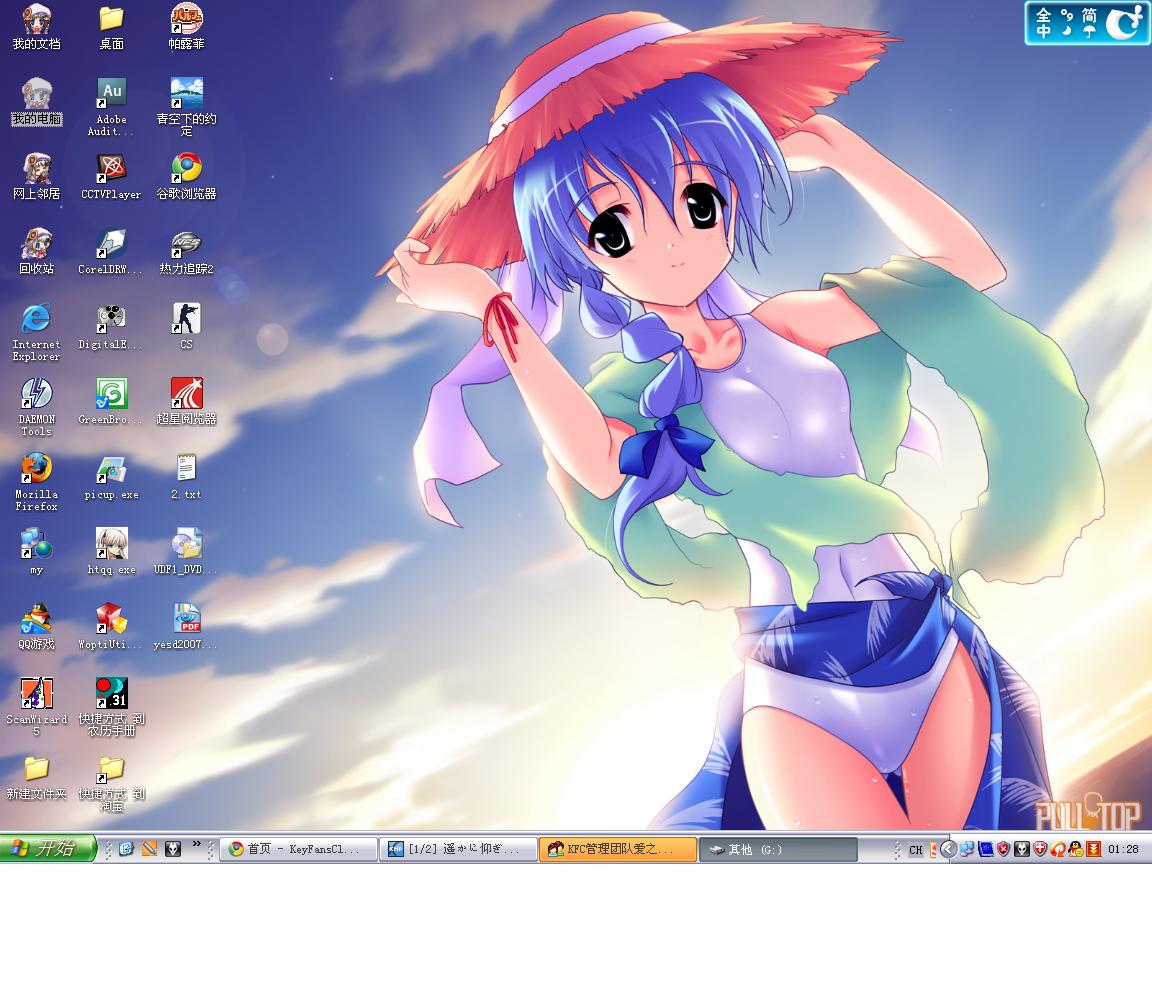Open the 青空下的约定 game shortcut
This screenshot has height=1000, width=1152.
point(187,107)
